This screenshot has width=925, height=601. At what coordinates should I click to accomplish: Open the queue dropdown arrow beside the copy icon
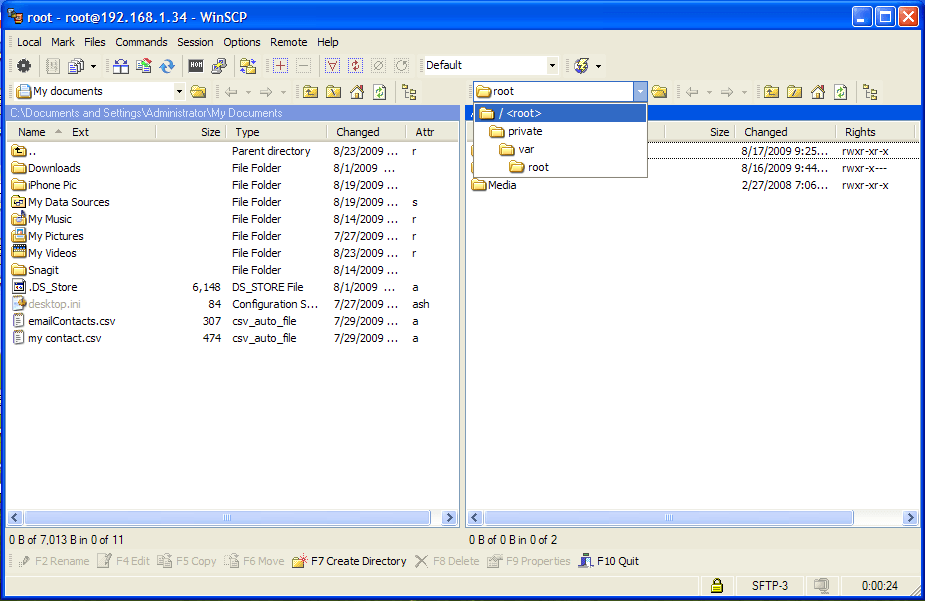93,66
